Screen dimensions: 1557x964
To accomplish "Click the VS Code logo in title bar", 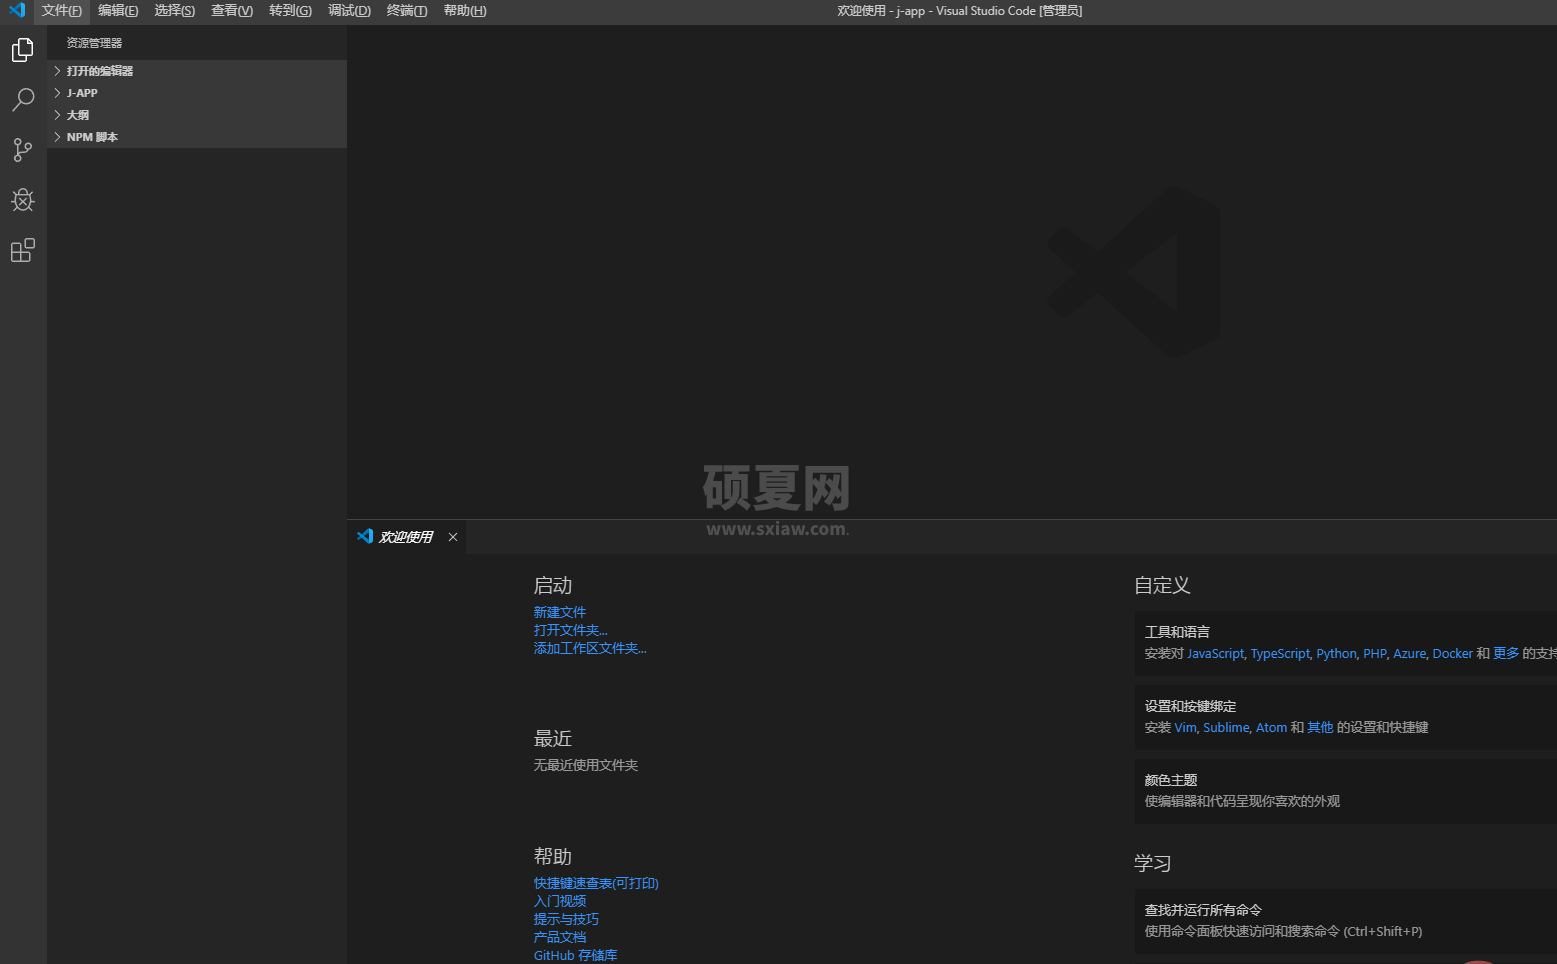I will (x=17, y=10).
